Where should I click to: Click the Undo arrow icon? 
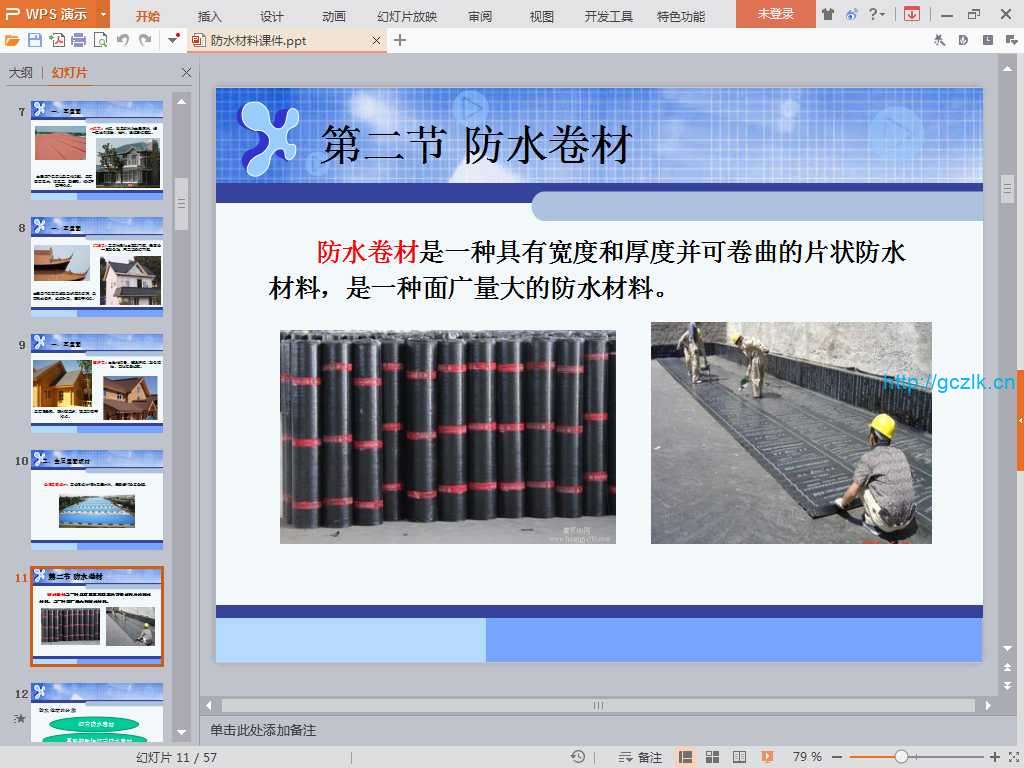click(122, 40)
